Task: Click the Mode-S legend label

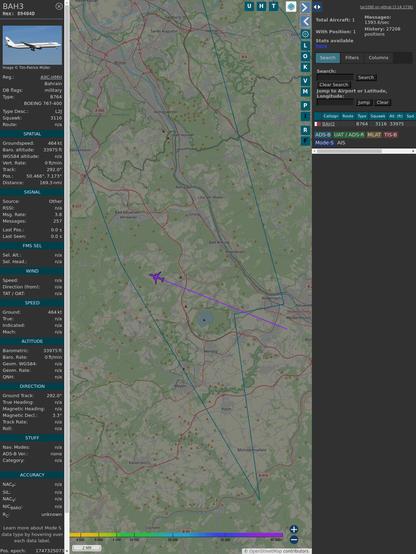Action: coord(324,143)
